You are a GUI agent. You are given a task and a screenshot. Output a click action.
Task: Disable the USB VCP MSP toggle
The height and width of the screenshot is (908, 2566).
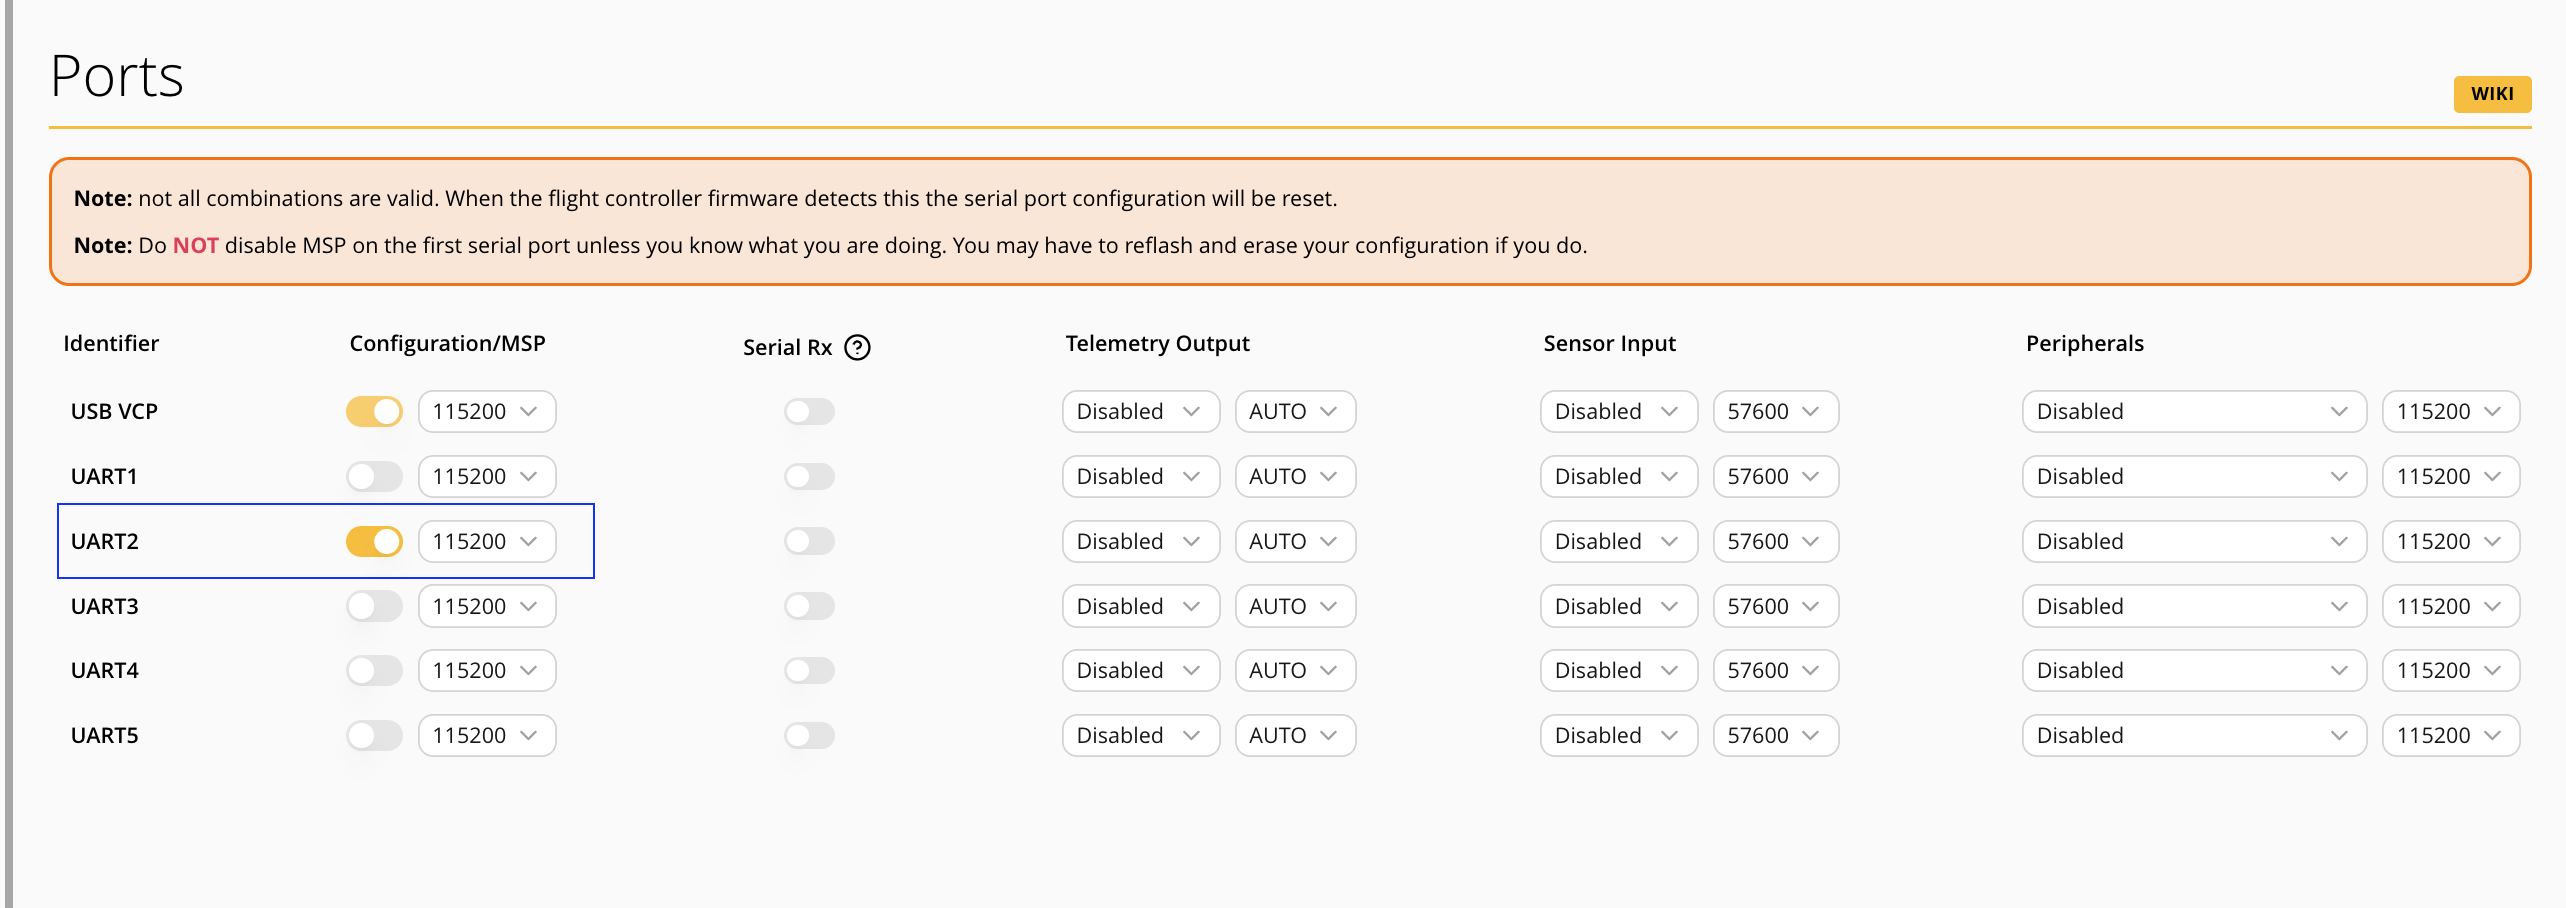click(x=374, y=411)
